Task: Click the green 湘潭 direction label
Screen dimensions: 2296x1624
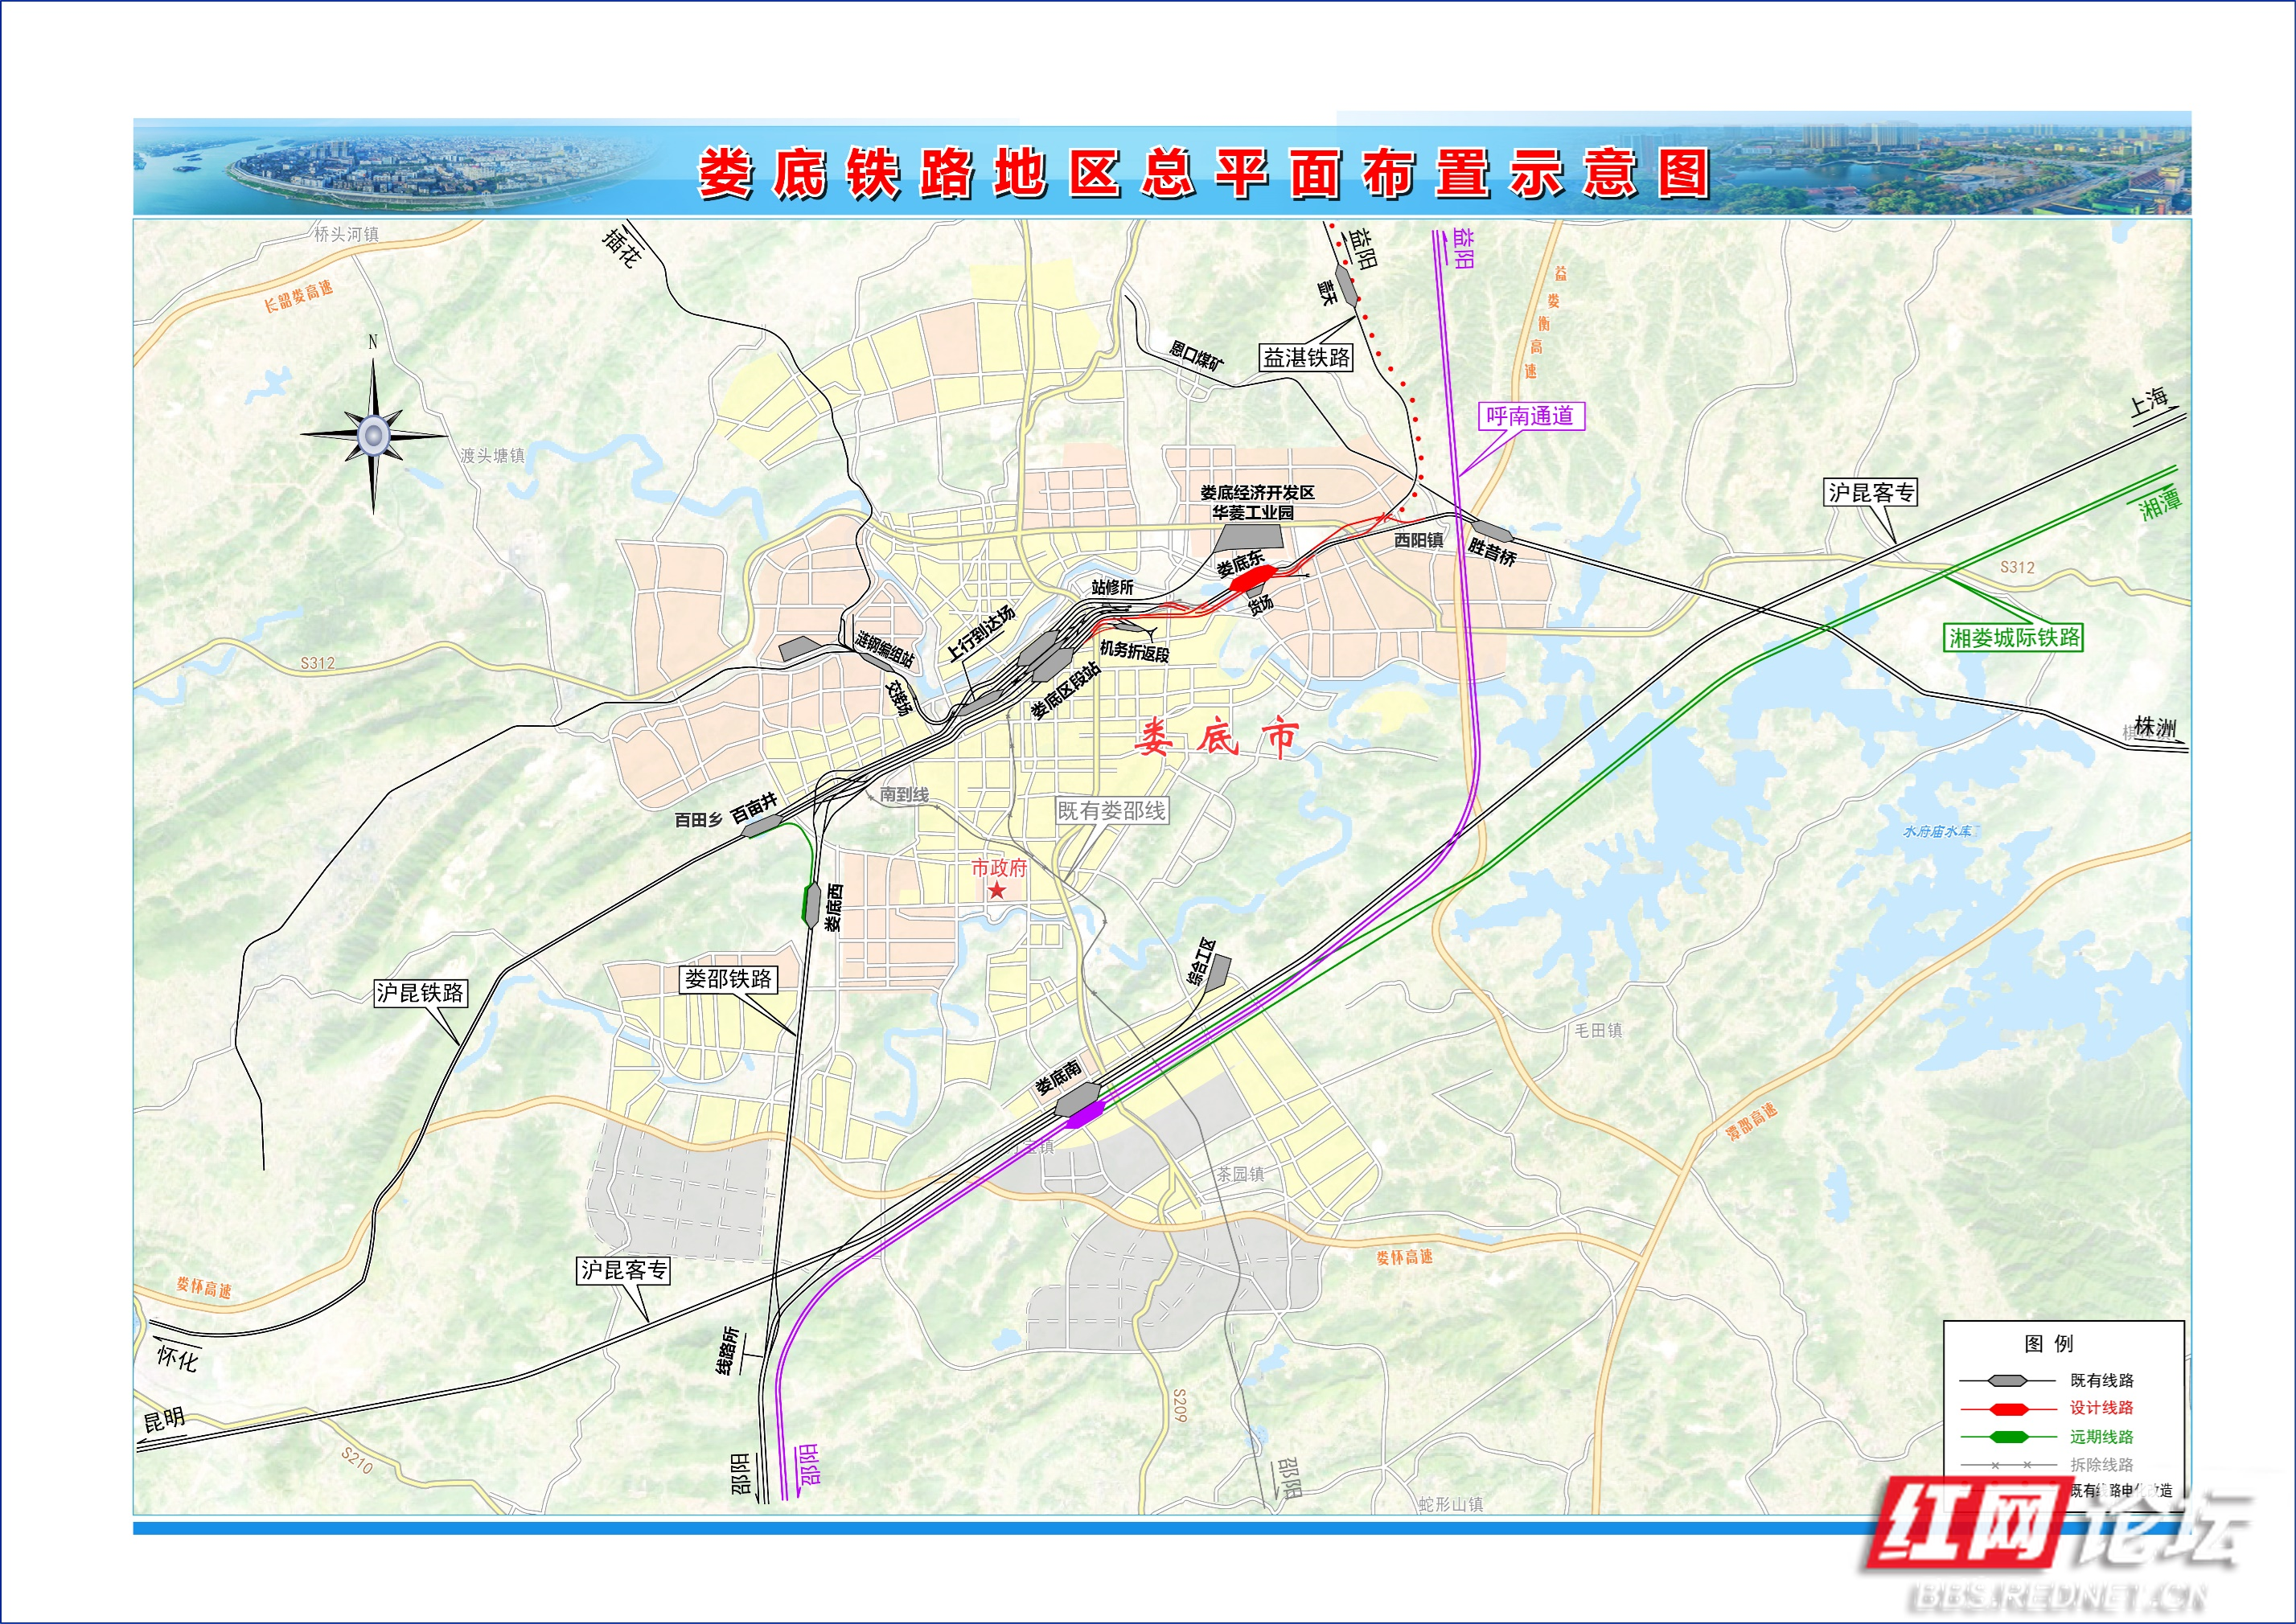Action: click(x=2160, y=503)
